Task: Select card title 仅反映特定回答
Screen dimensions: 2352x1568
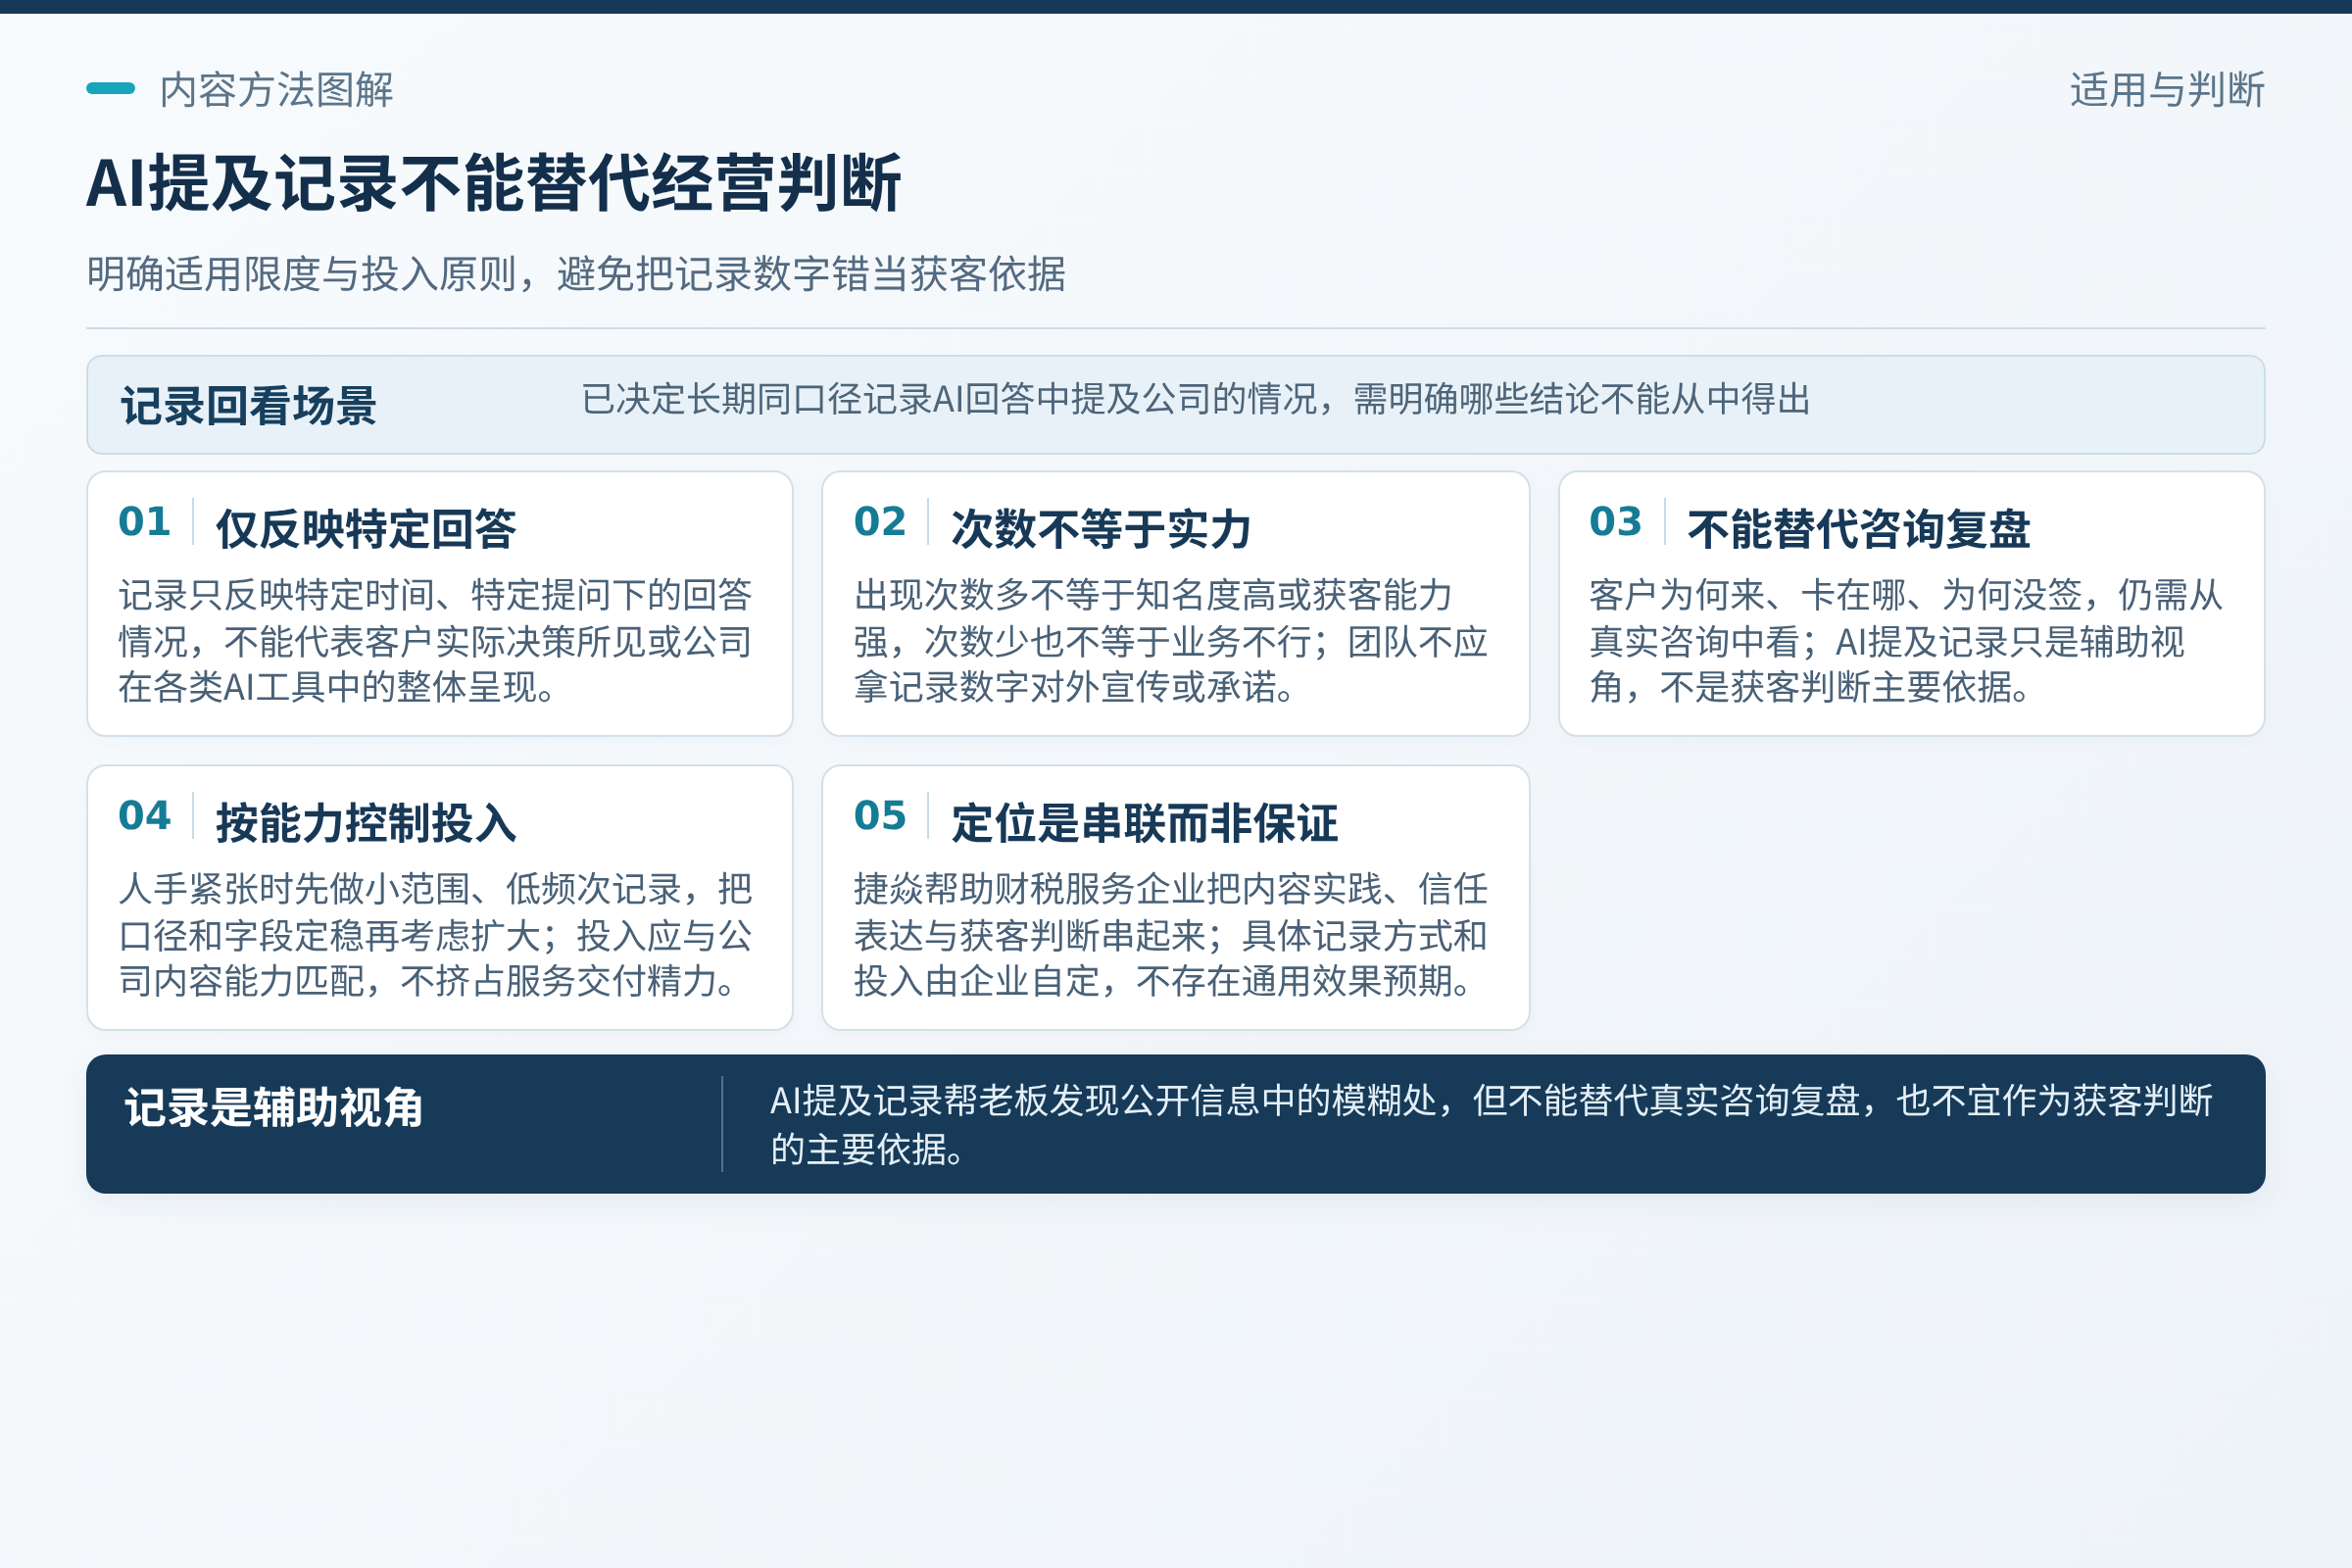Action: [x=366, y=529]
